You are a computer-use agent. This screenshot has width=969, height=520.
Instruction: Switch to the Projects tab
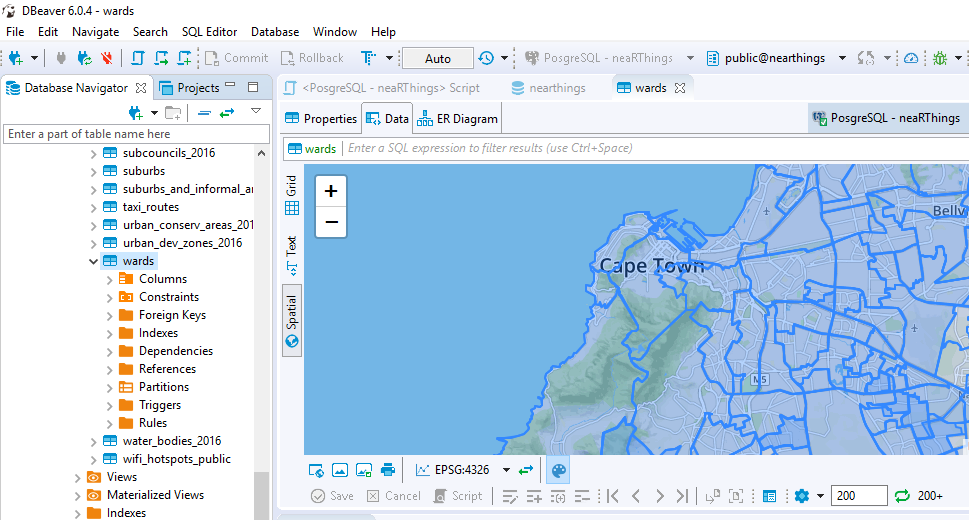click(x=189, y=88)
